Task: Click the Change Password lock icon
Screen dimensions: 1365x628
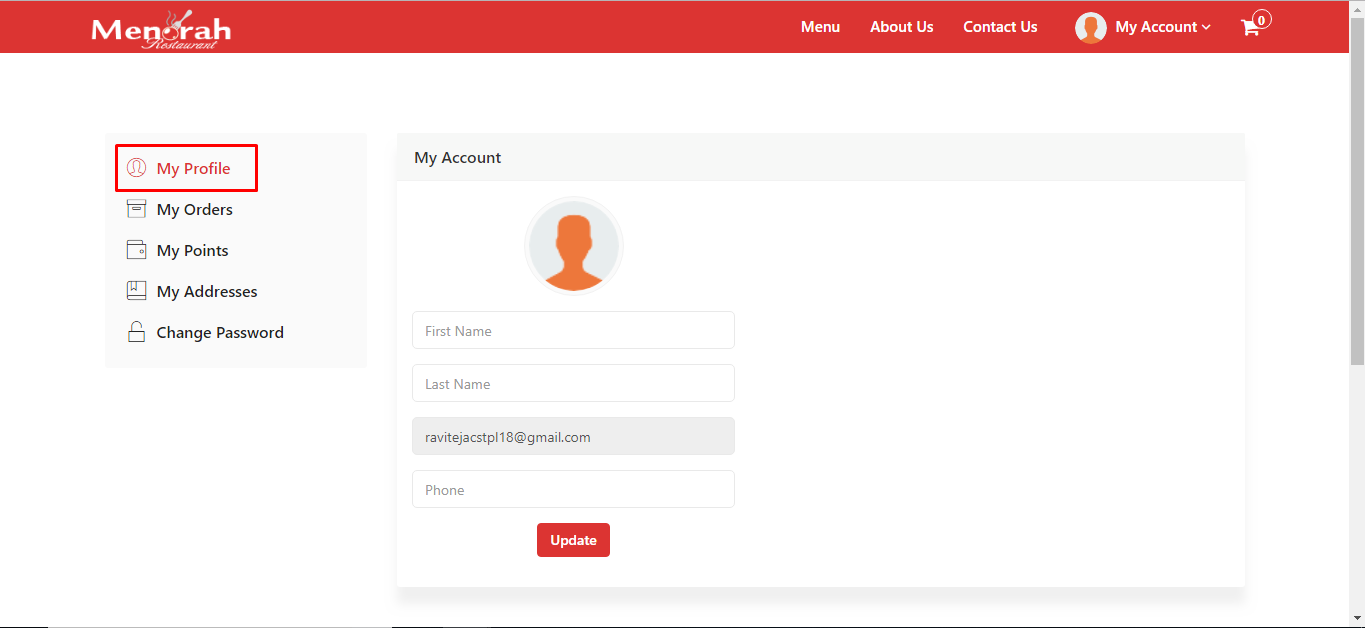Action: [137, 332]
